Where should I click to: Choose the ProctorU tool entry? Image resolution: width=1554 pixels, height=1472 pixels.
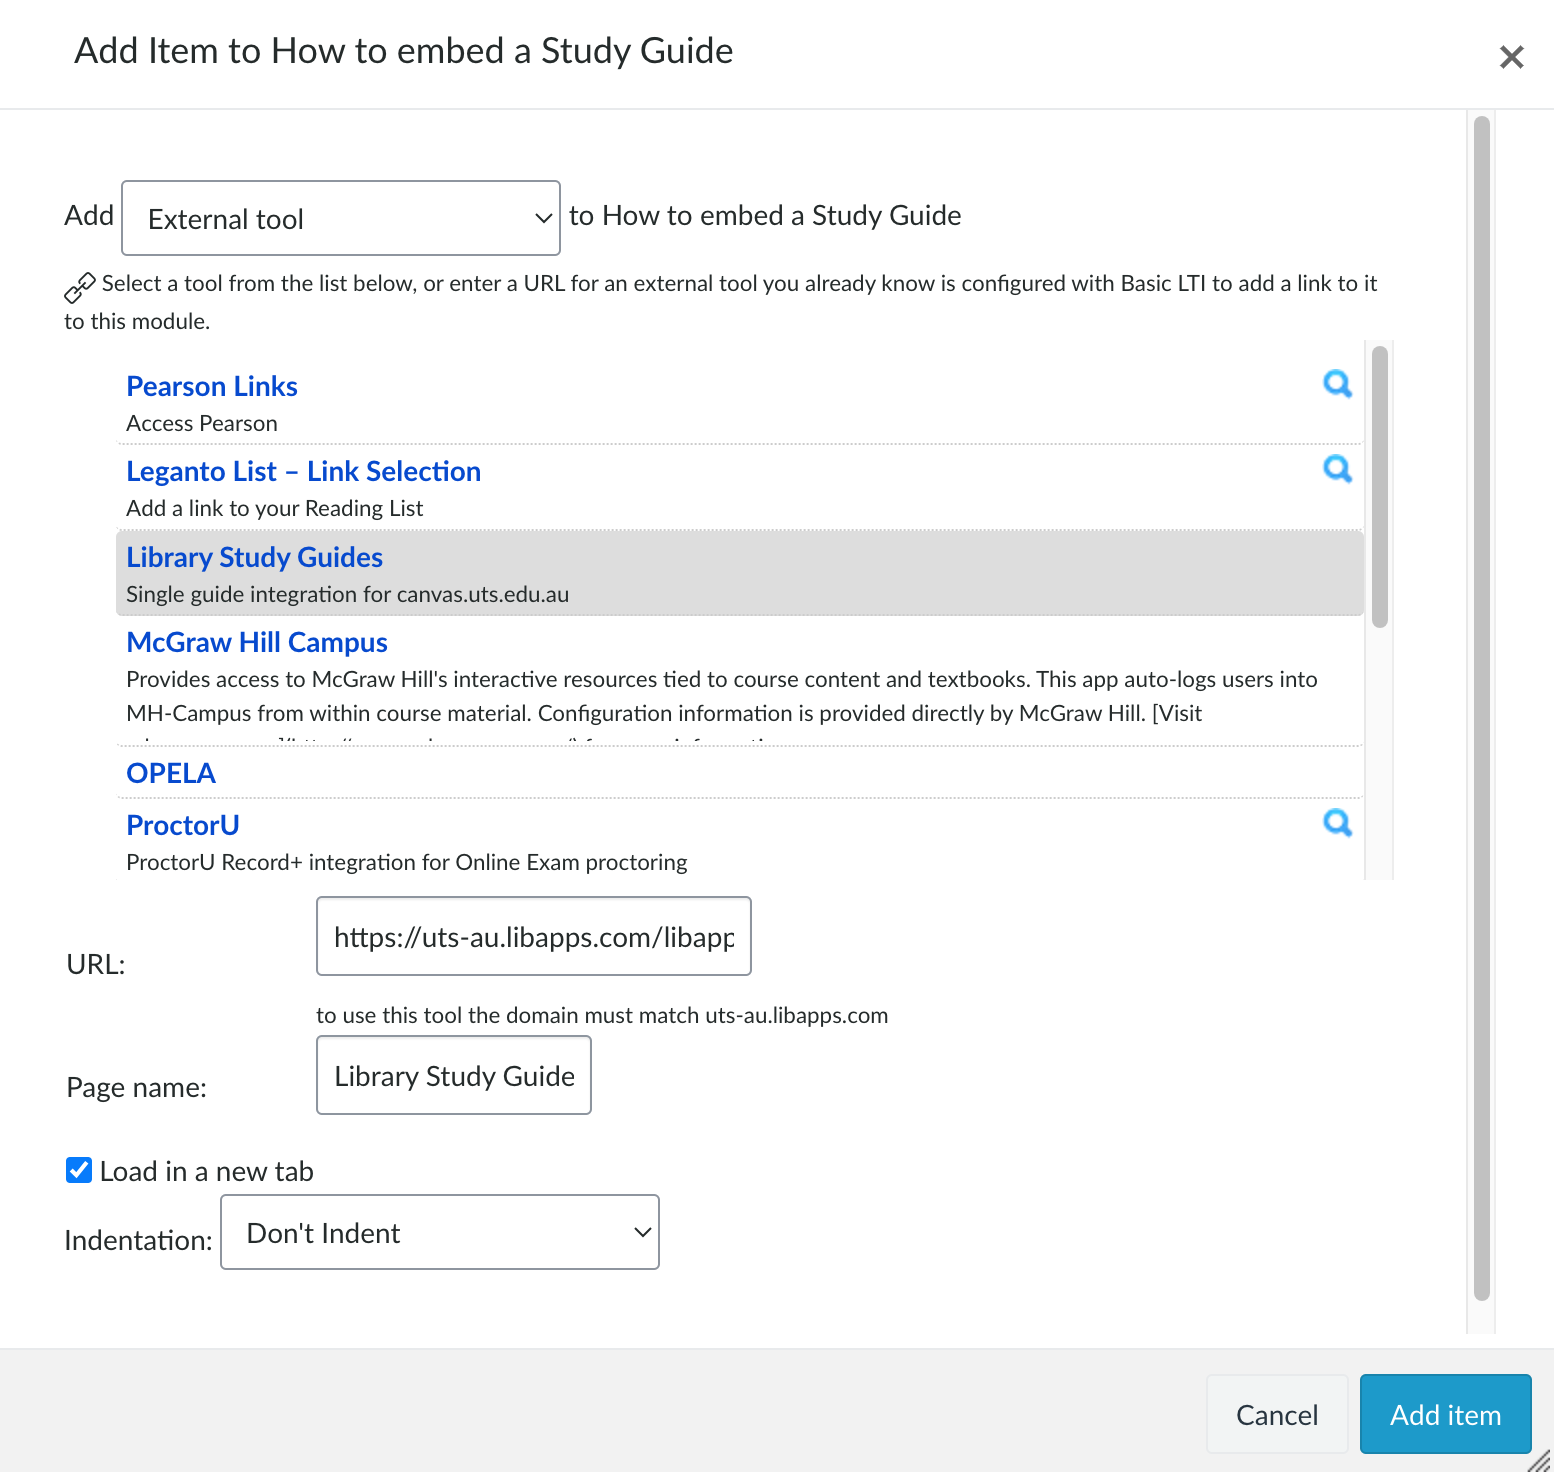click(183, 826)
